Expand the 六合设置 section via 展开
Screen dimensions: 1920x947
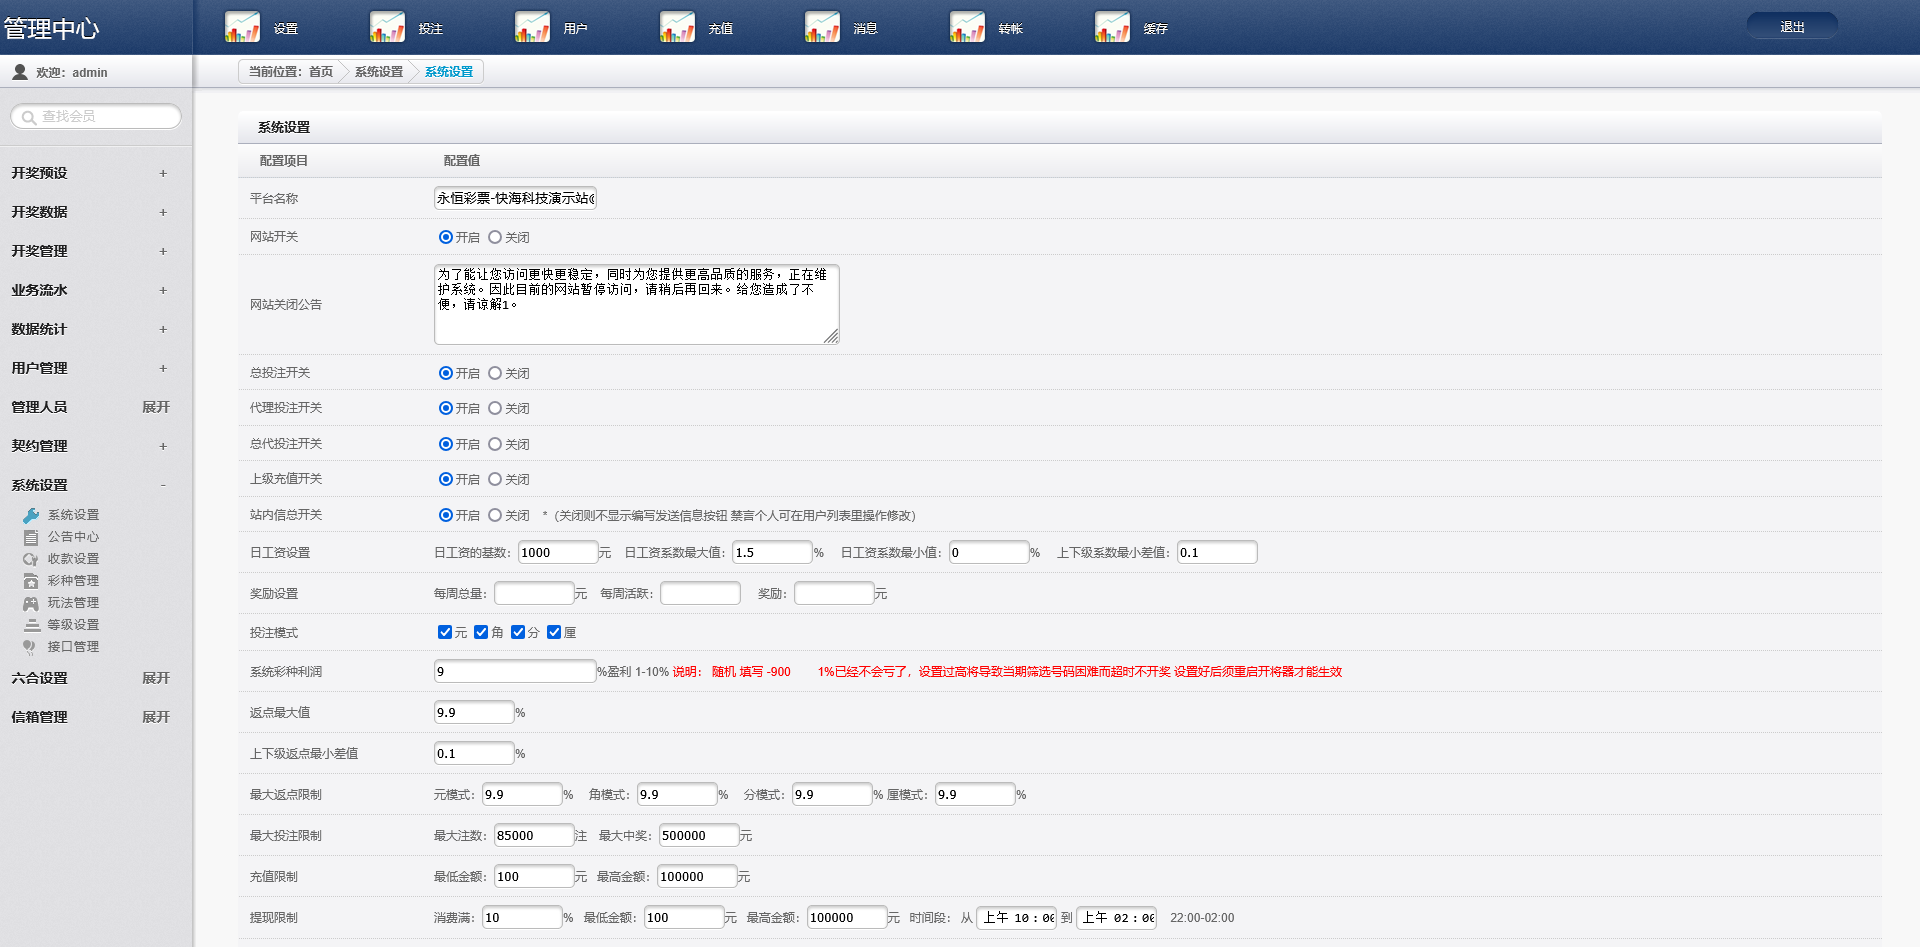[x=155, y=678]
